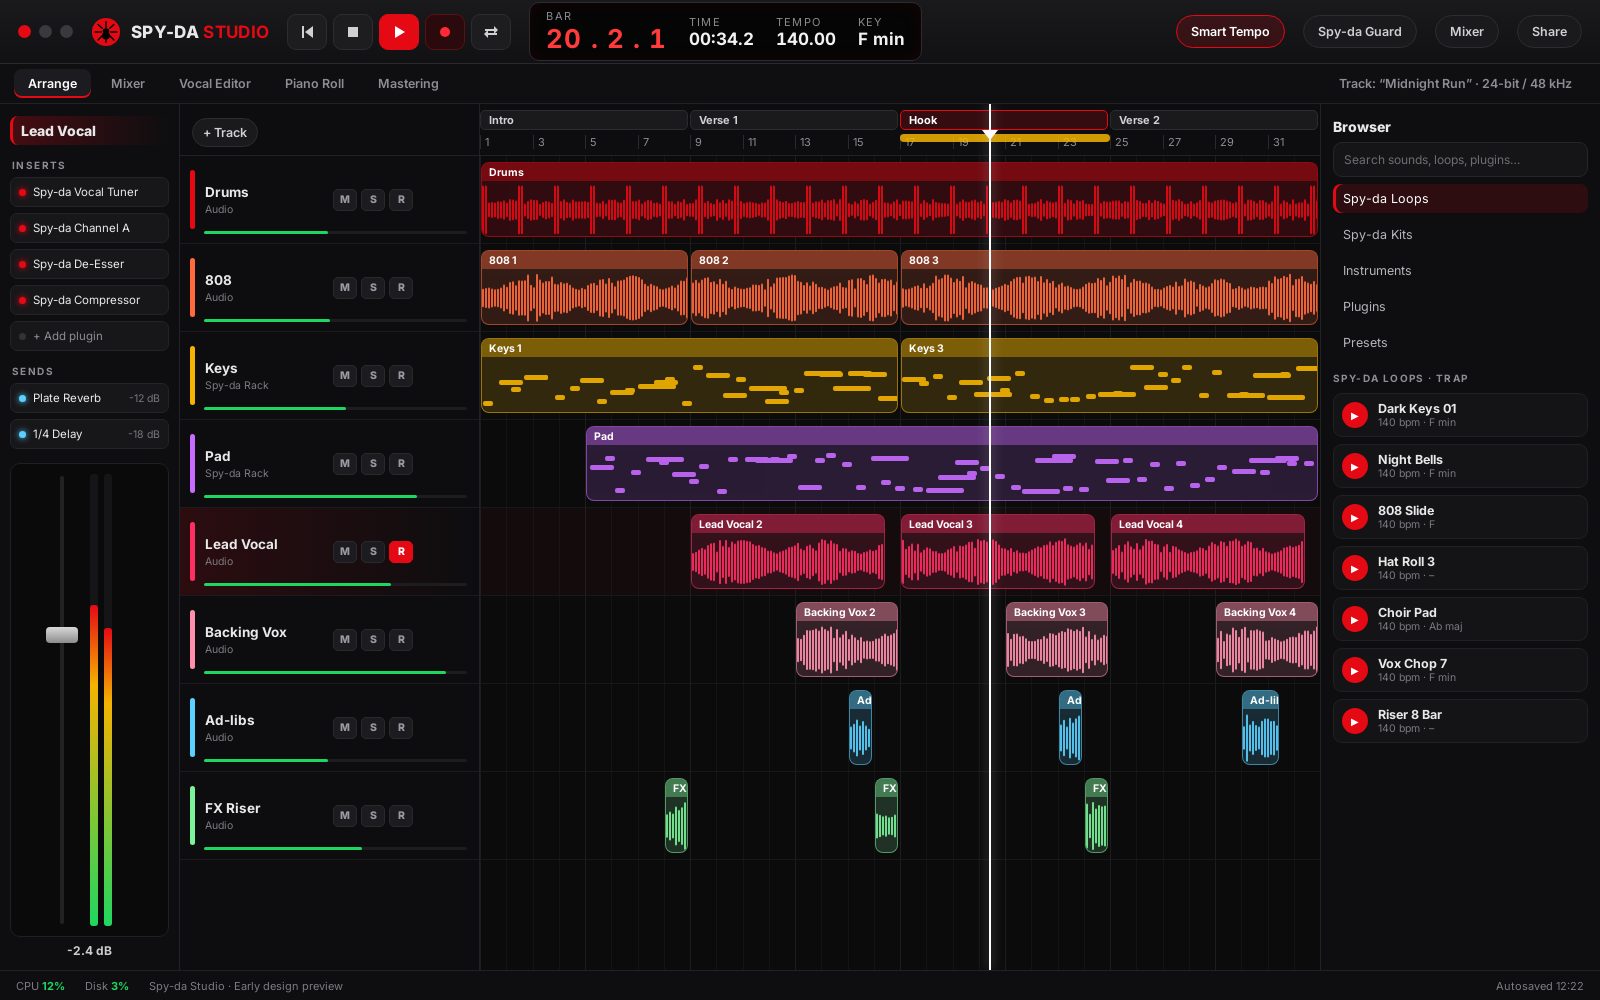Screen dimensions: 1600x1000
Task: Mute the Ad-libs track
Action: click(x=345, y=728)
